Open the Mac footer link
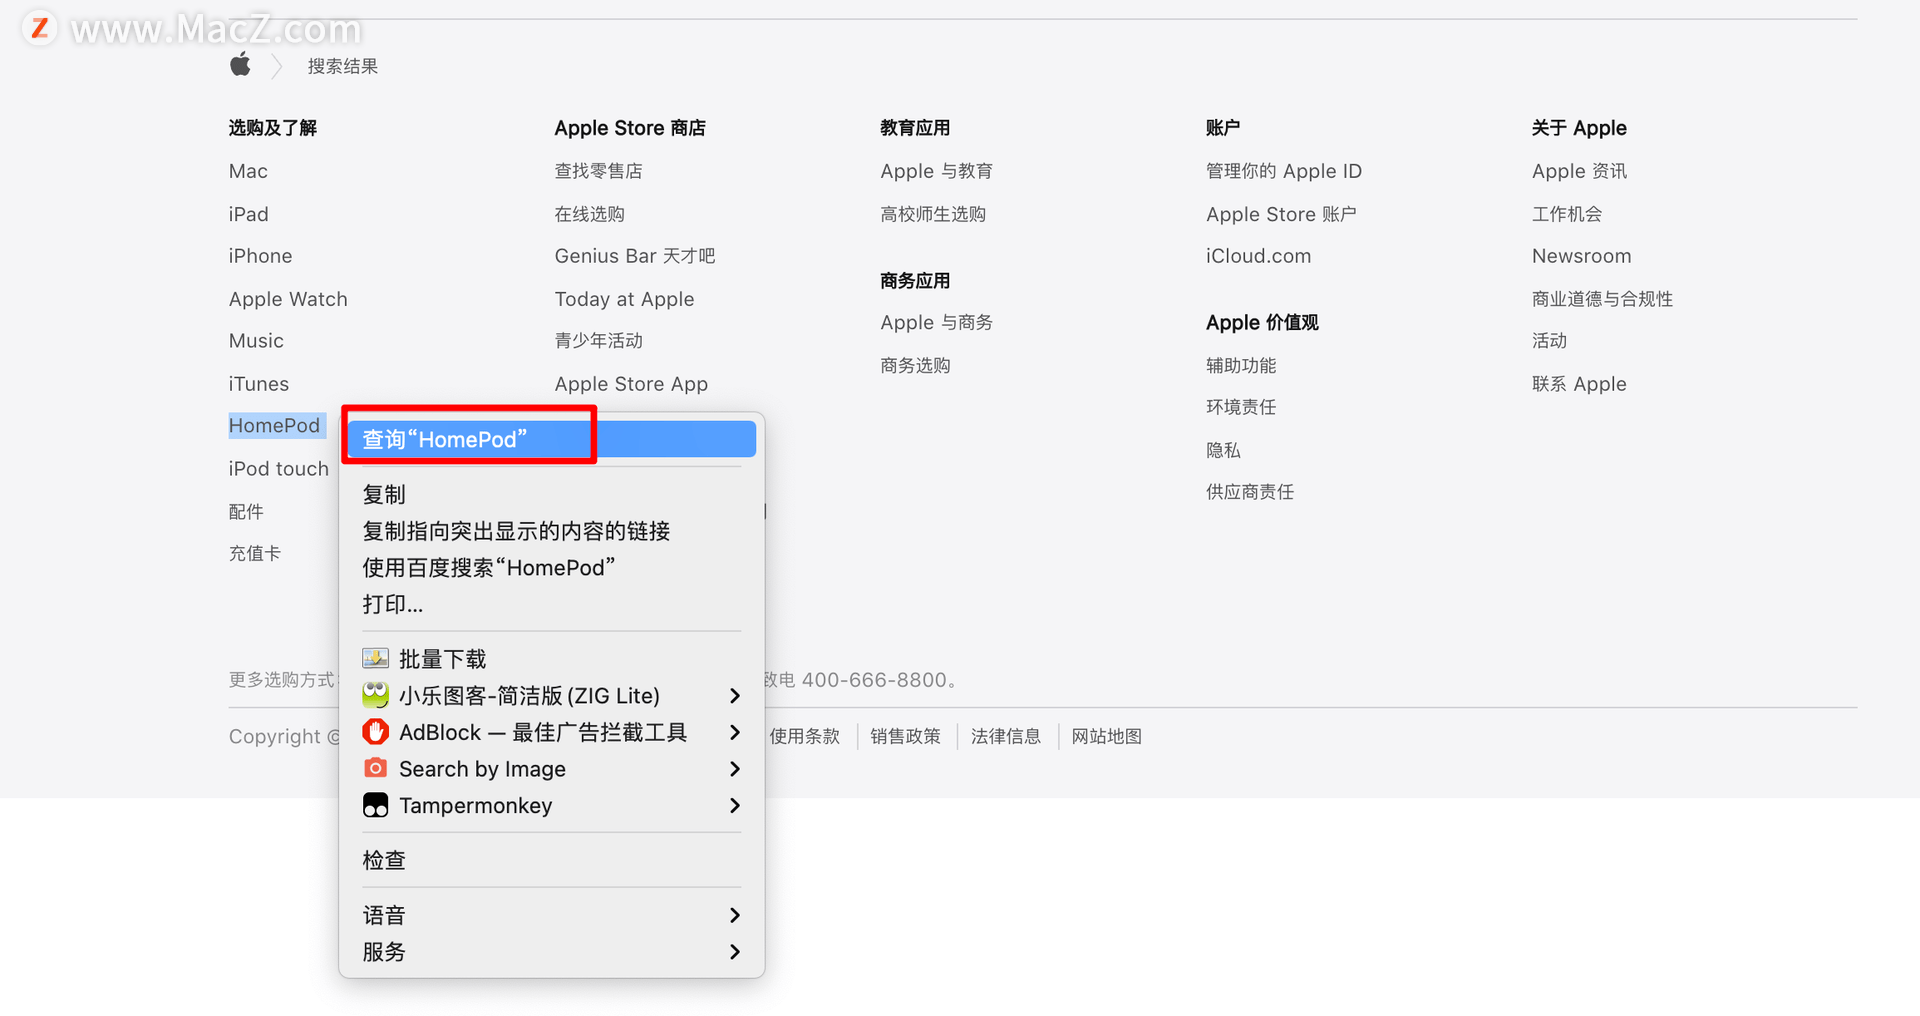This screenshot has height=1016, width=1920. point(248,171)
